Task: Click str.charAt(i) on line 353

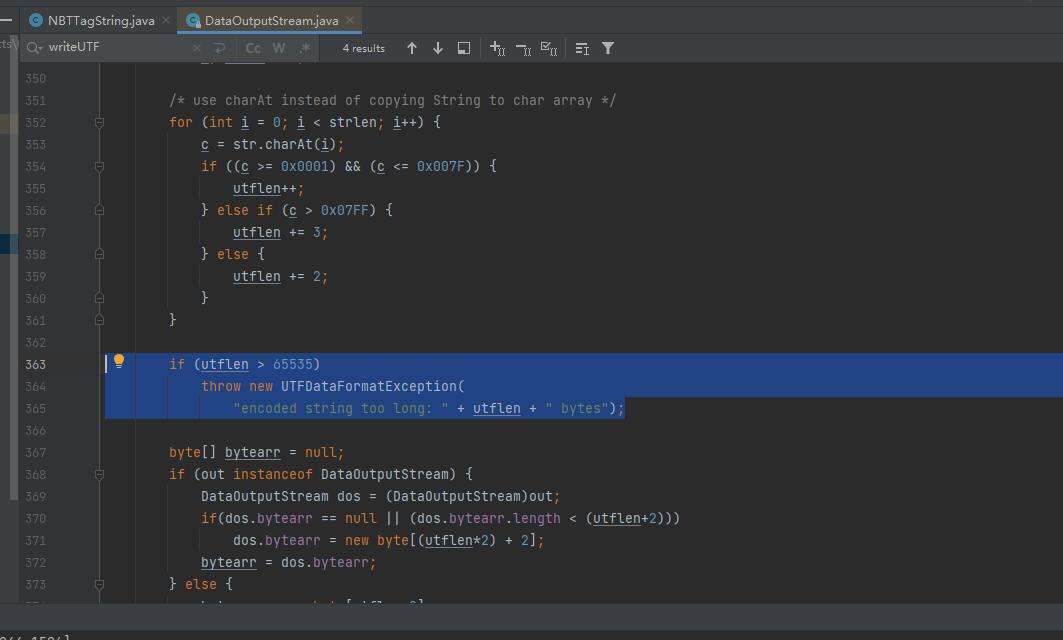Action: pyautogui.click(x=284, y=144)
